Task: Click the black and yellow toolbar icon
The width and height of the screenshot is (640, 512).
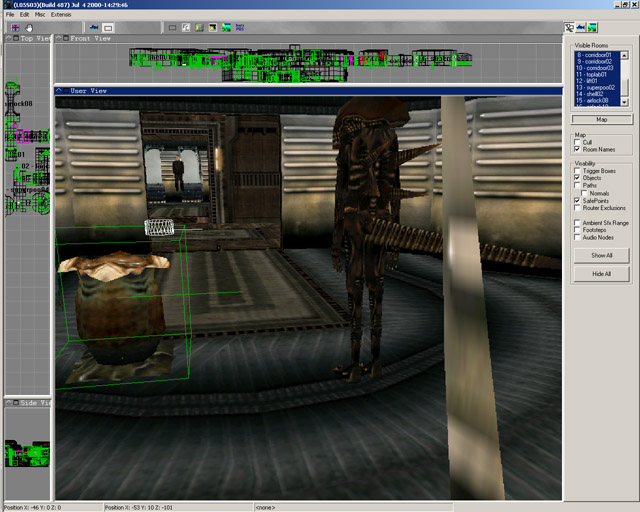Action: pos(213,28)
